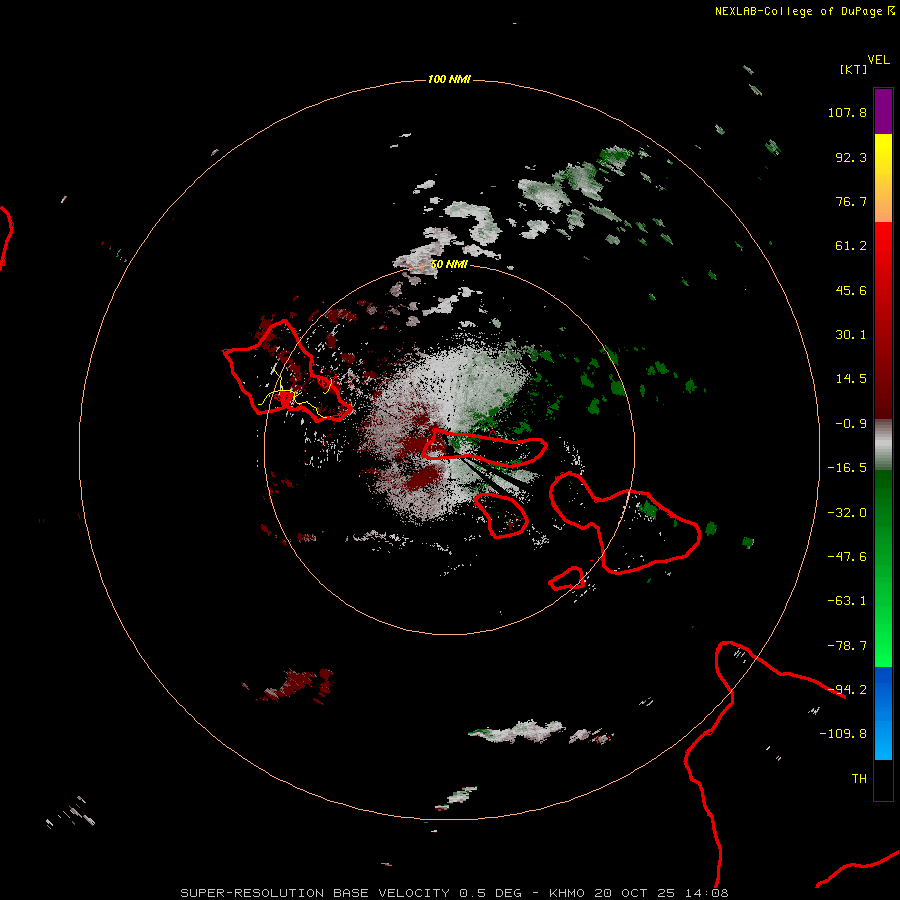The image size is (900, 900).
Task: Select the 107.8 legend value
Action: [x=847, y=112]
